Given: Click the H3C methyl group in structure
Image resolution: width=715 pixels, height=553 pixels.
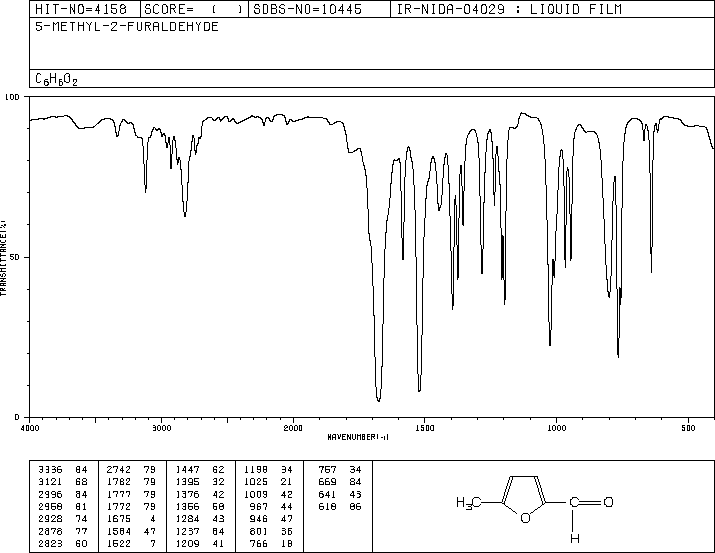Looking at the screenshot, I should [x=468, y=503].
